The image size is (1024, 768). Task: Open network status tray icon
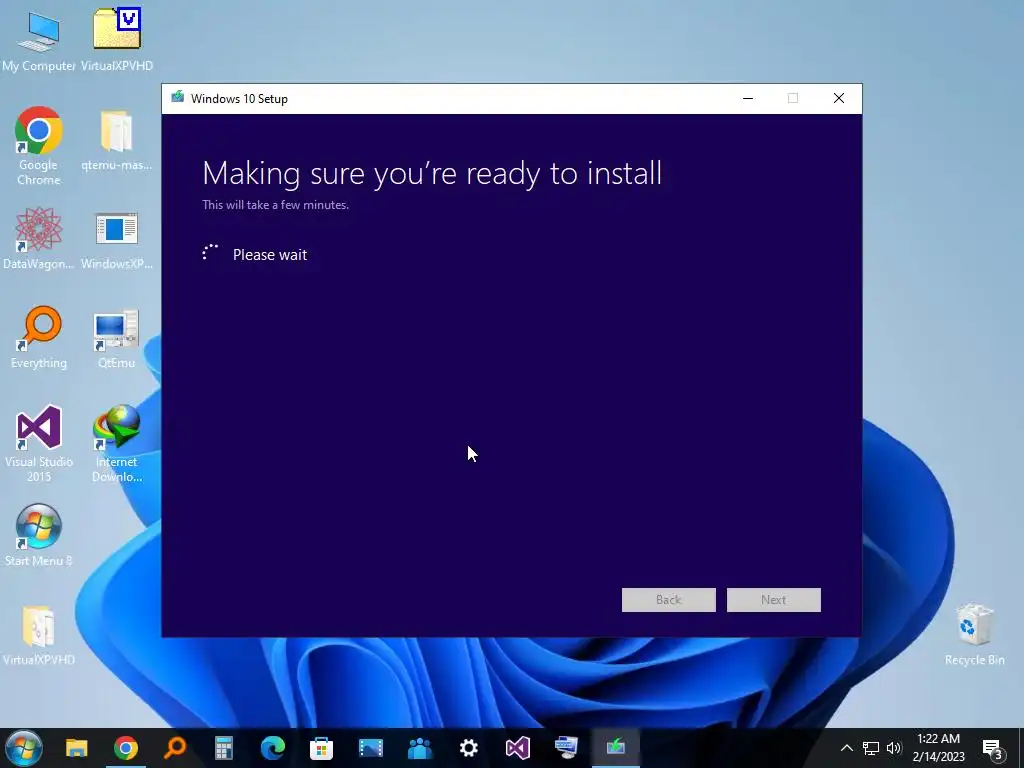pyautogui.click(x=871, y=748)
